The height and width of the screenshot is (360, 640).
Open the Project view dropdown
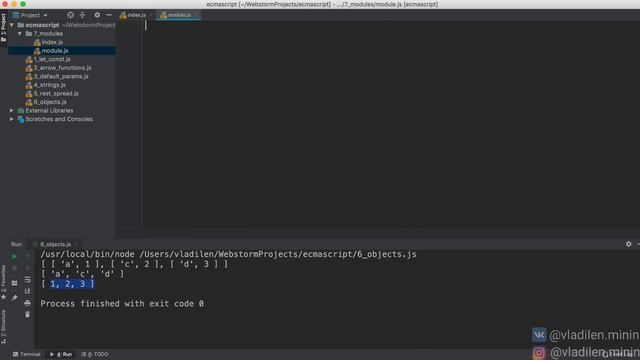point(31,15)
